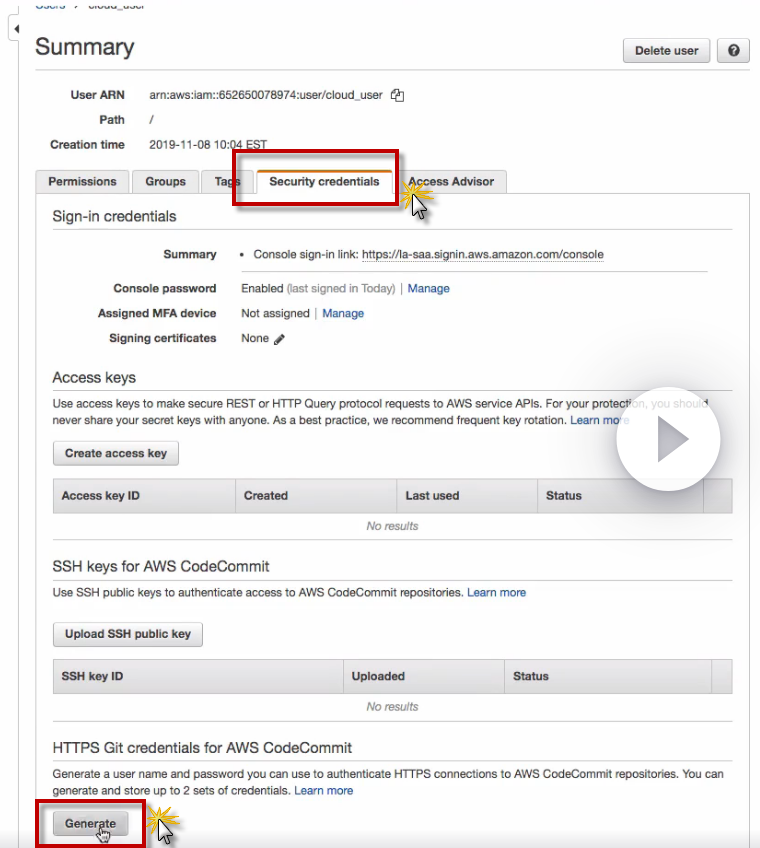Copy the User ARN to clipboard

397,95
